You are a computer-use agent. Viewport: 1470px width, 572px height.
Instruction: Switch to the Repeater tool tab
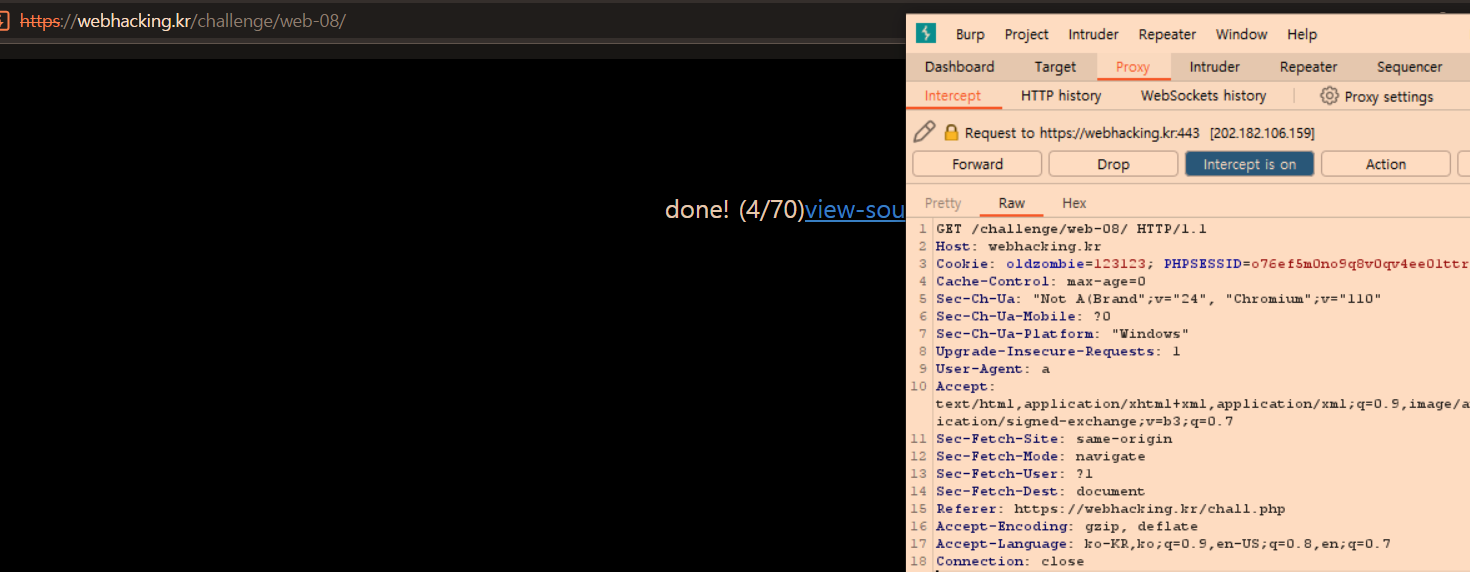[x=1308, y=67]
